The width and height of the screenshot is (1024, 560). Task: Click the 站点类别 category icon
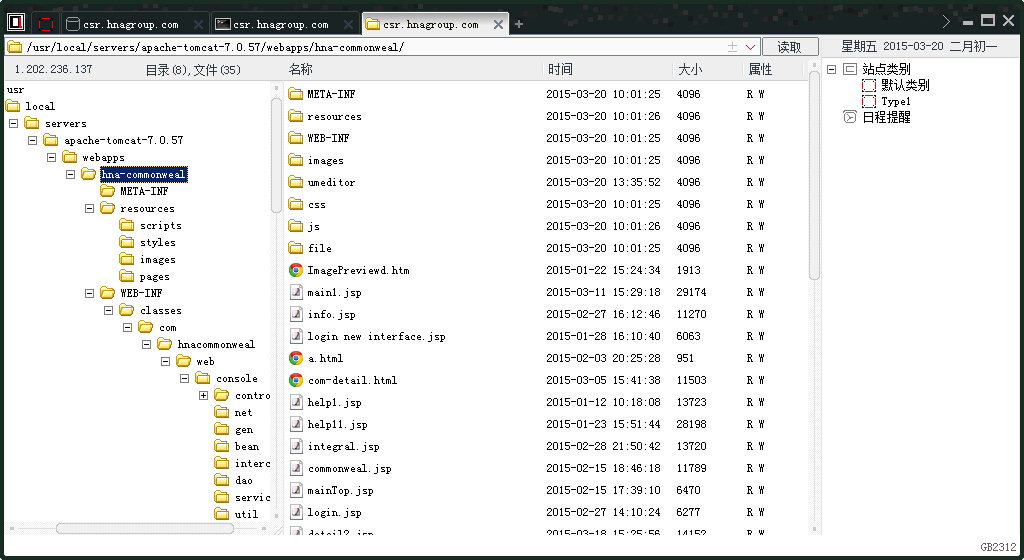click(850, 69)
